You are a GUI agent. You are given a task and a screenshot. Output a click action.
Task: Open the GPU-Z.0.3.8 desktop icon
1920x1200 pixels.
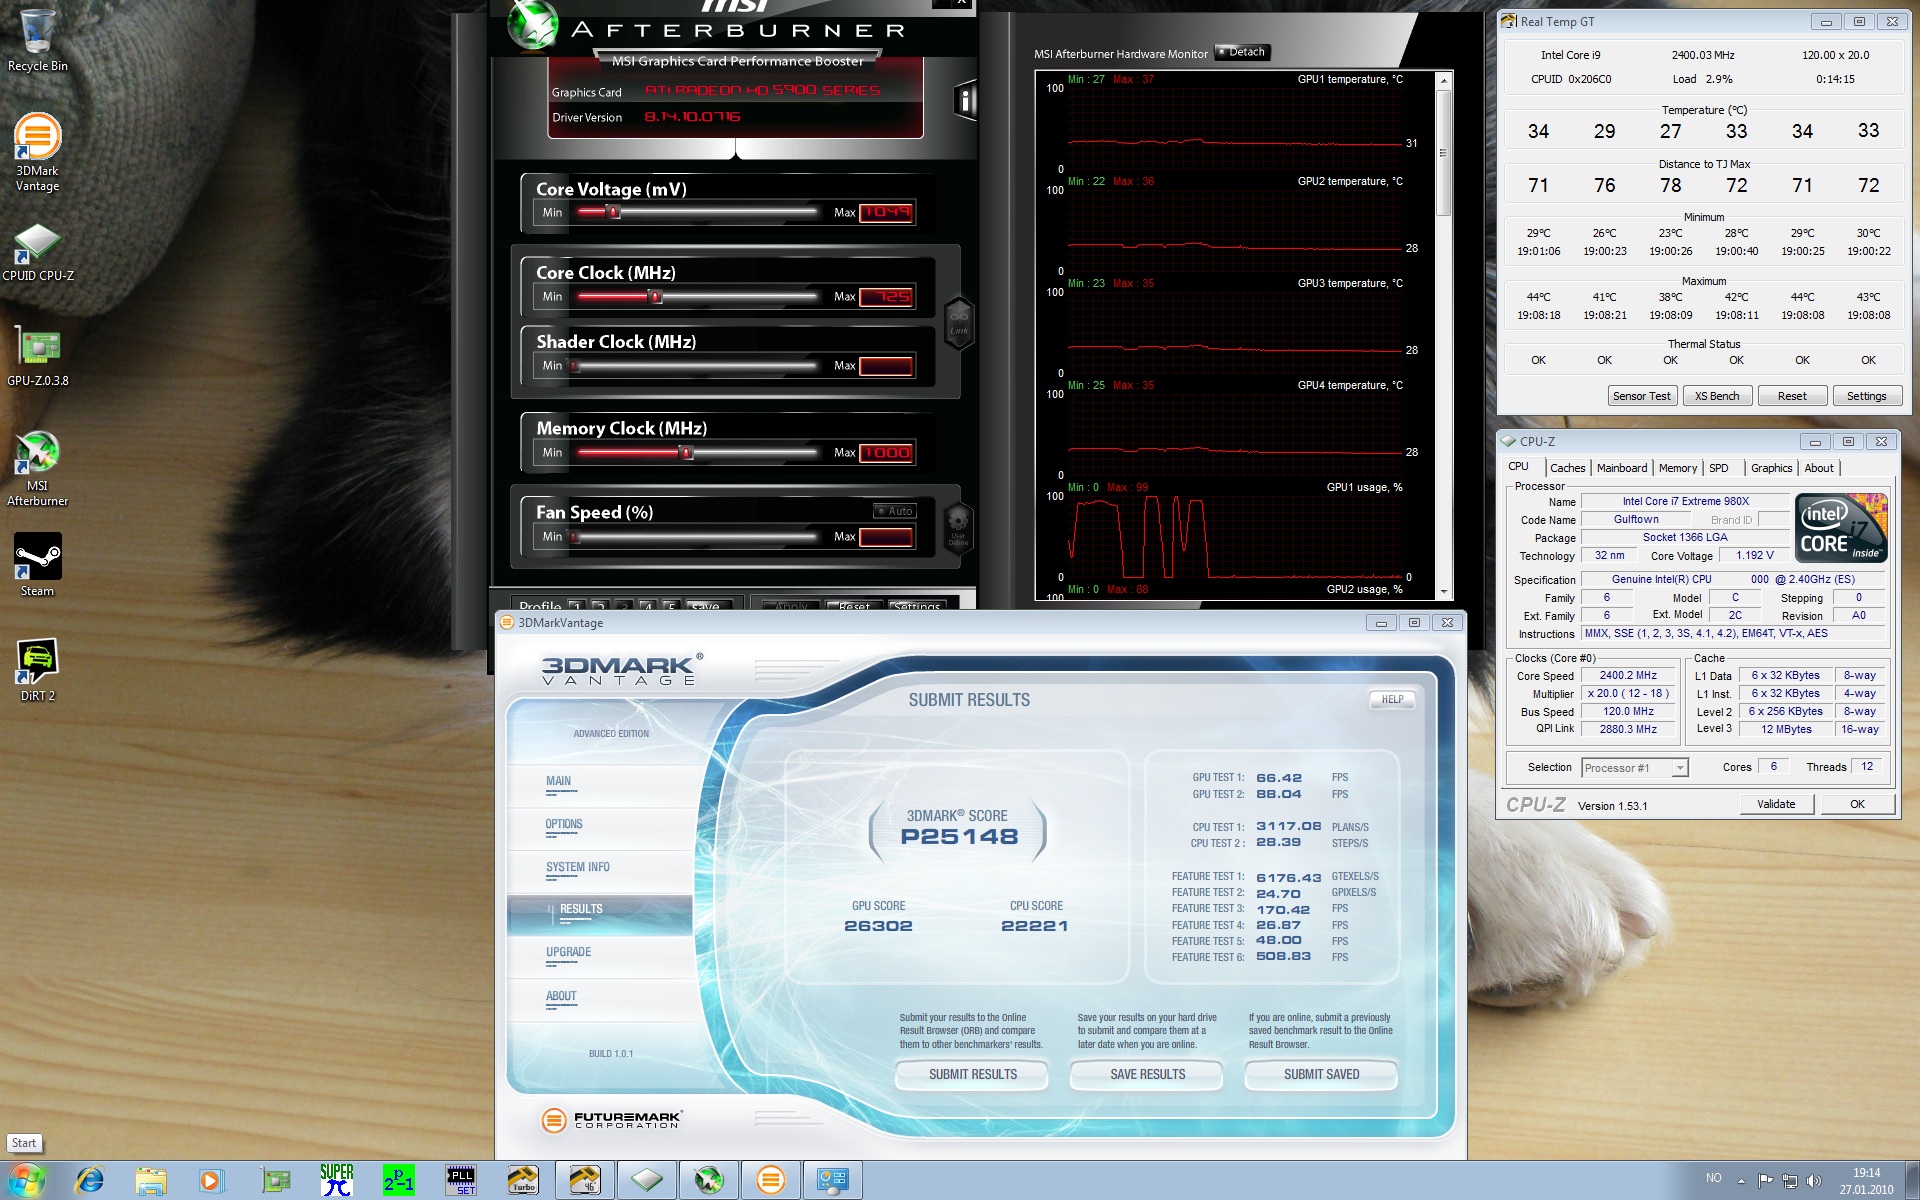click(37, 357)
